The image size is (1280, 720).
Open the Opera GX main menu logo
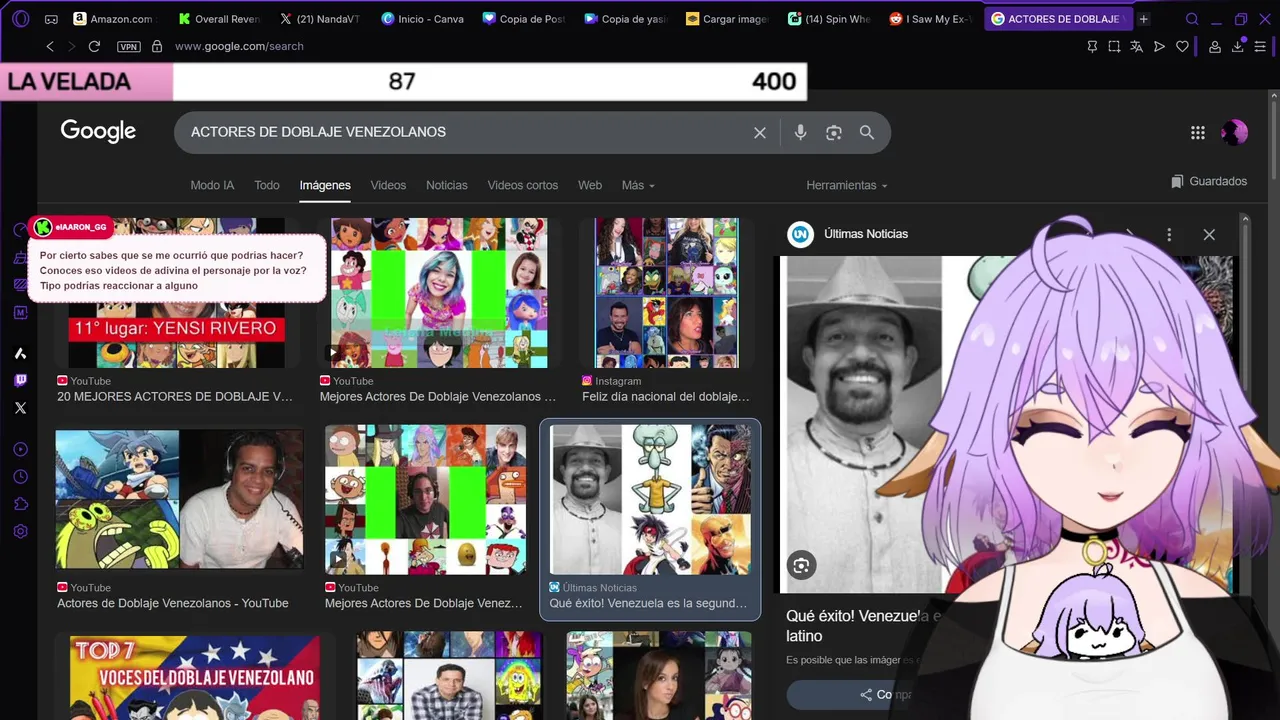21,19
